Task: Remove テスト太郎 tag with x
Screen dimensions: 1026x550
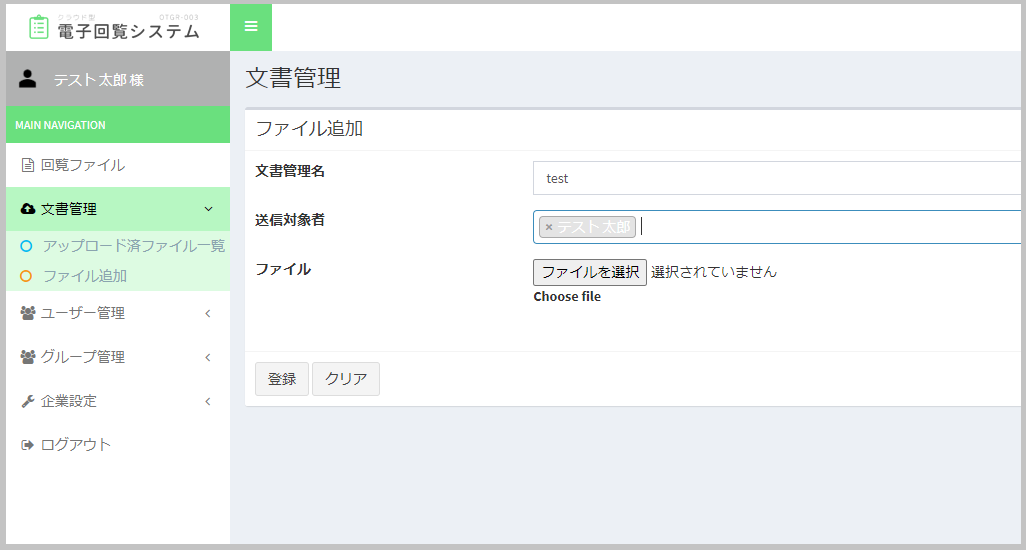Action: coord(549,227)
